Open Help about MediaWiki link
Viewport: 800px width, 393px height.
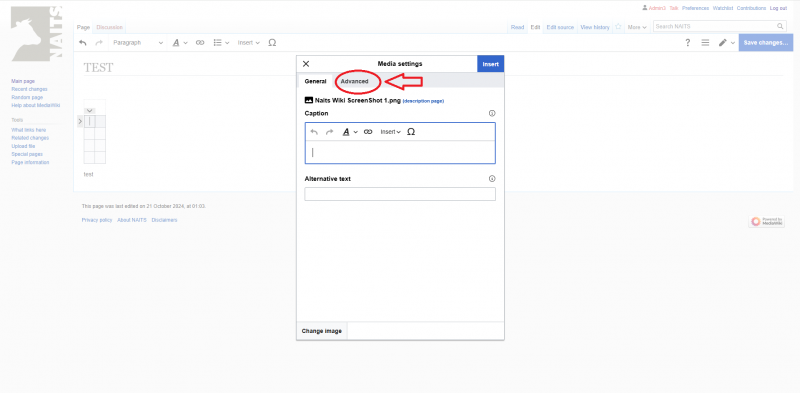point(36,106)
